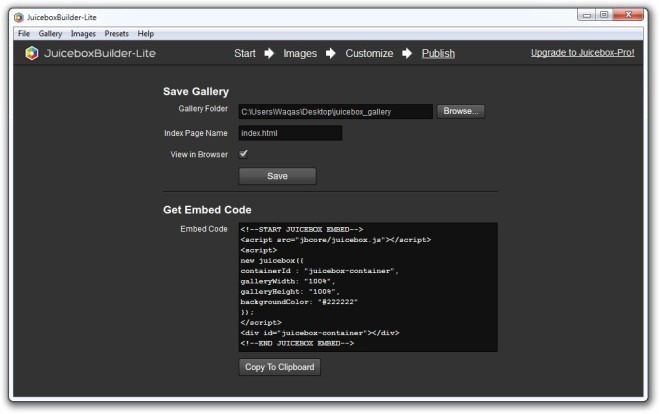Viewport: 660px width, 414px height.
Task: Click the 'START JUICEBOX EMBED' comment line
Action: pyautogui.click(x=302, y=229)
